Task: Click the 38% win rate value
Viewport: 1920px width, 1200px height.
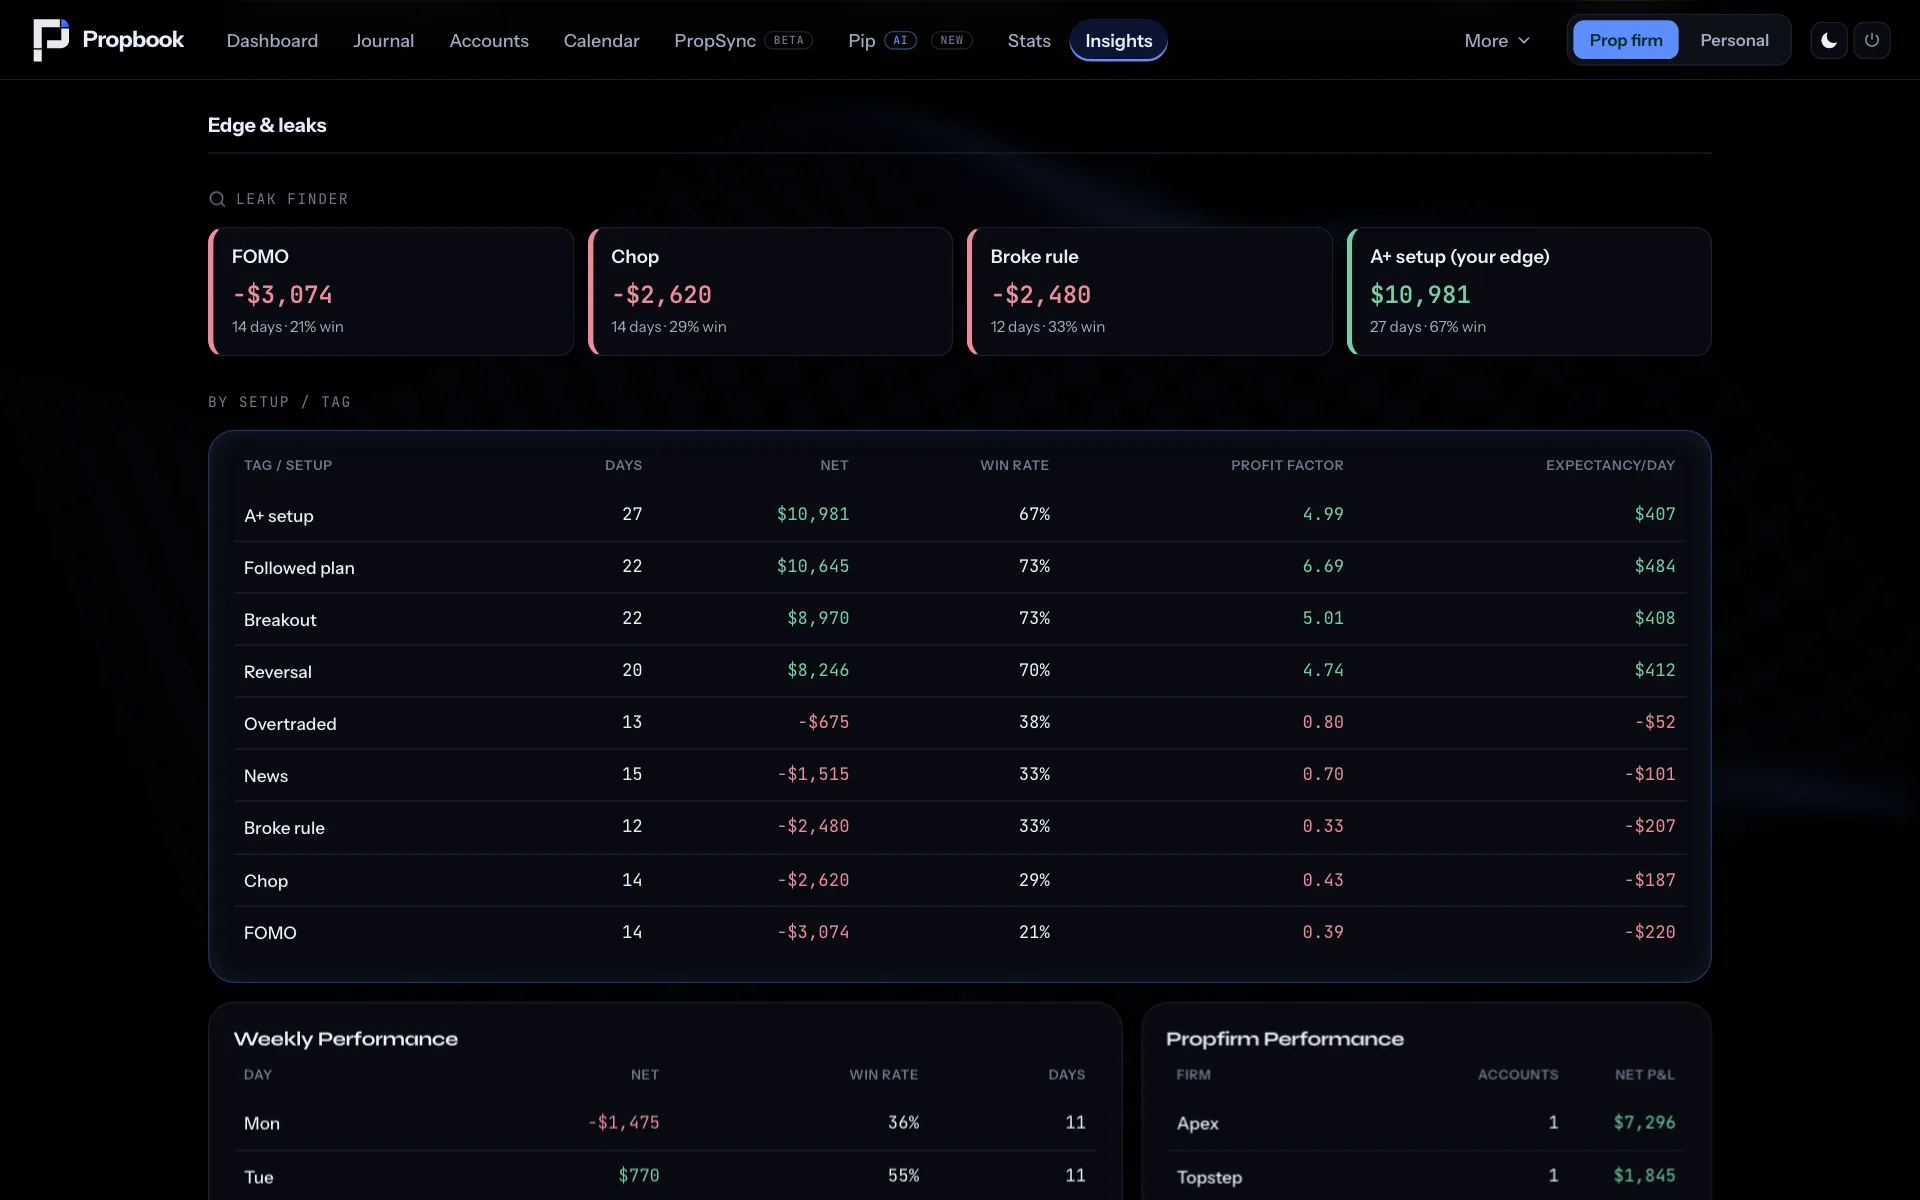Action: [x=1034, y=722]
